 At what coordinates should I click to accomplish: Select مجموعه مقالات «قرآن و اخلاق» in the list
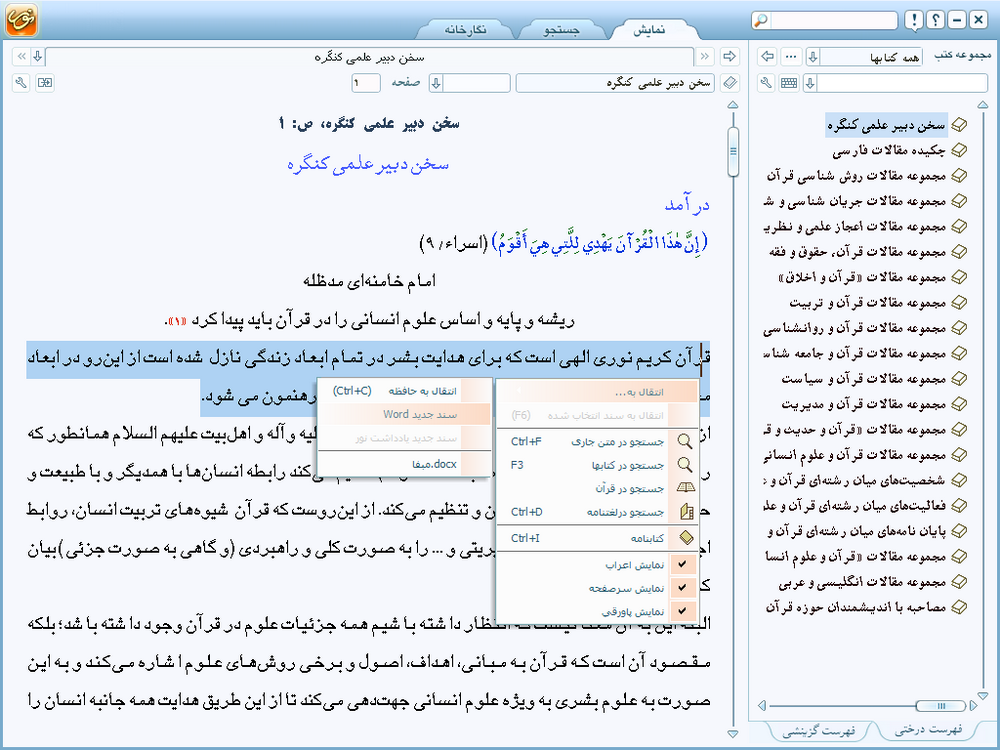862,277
